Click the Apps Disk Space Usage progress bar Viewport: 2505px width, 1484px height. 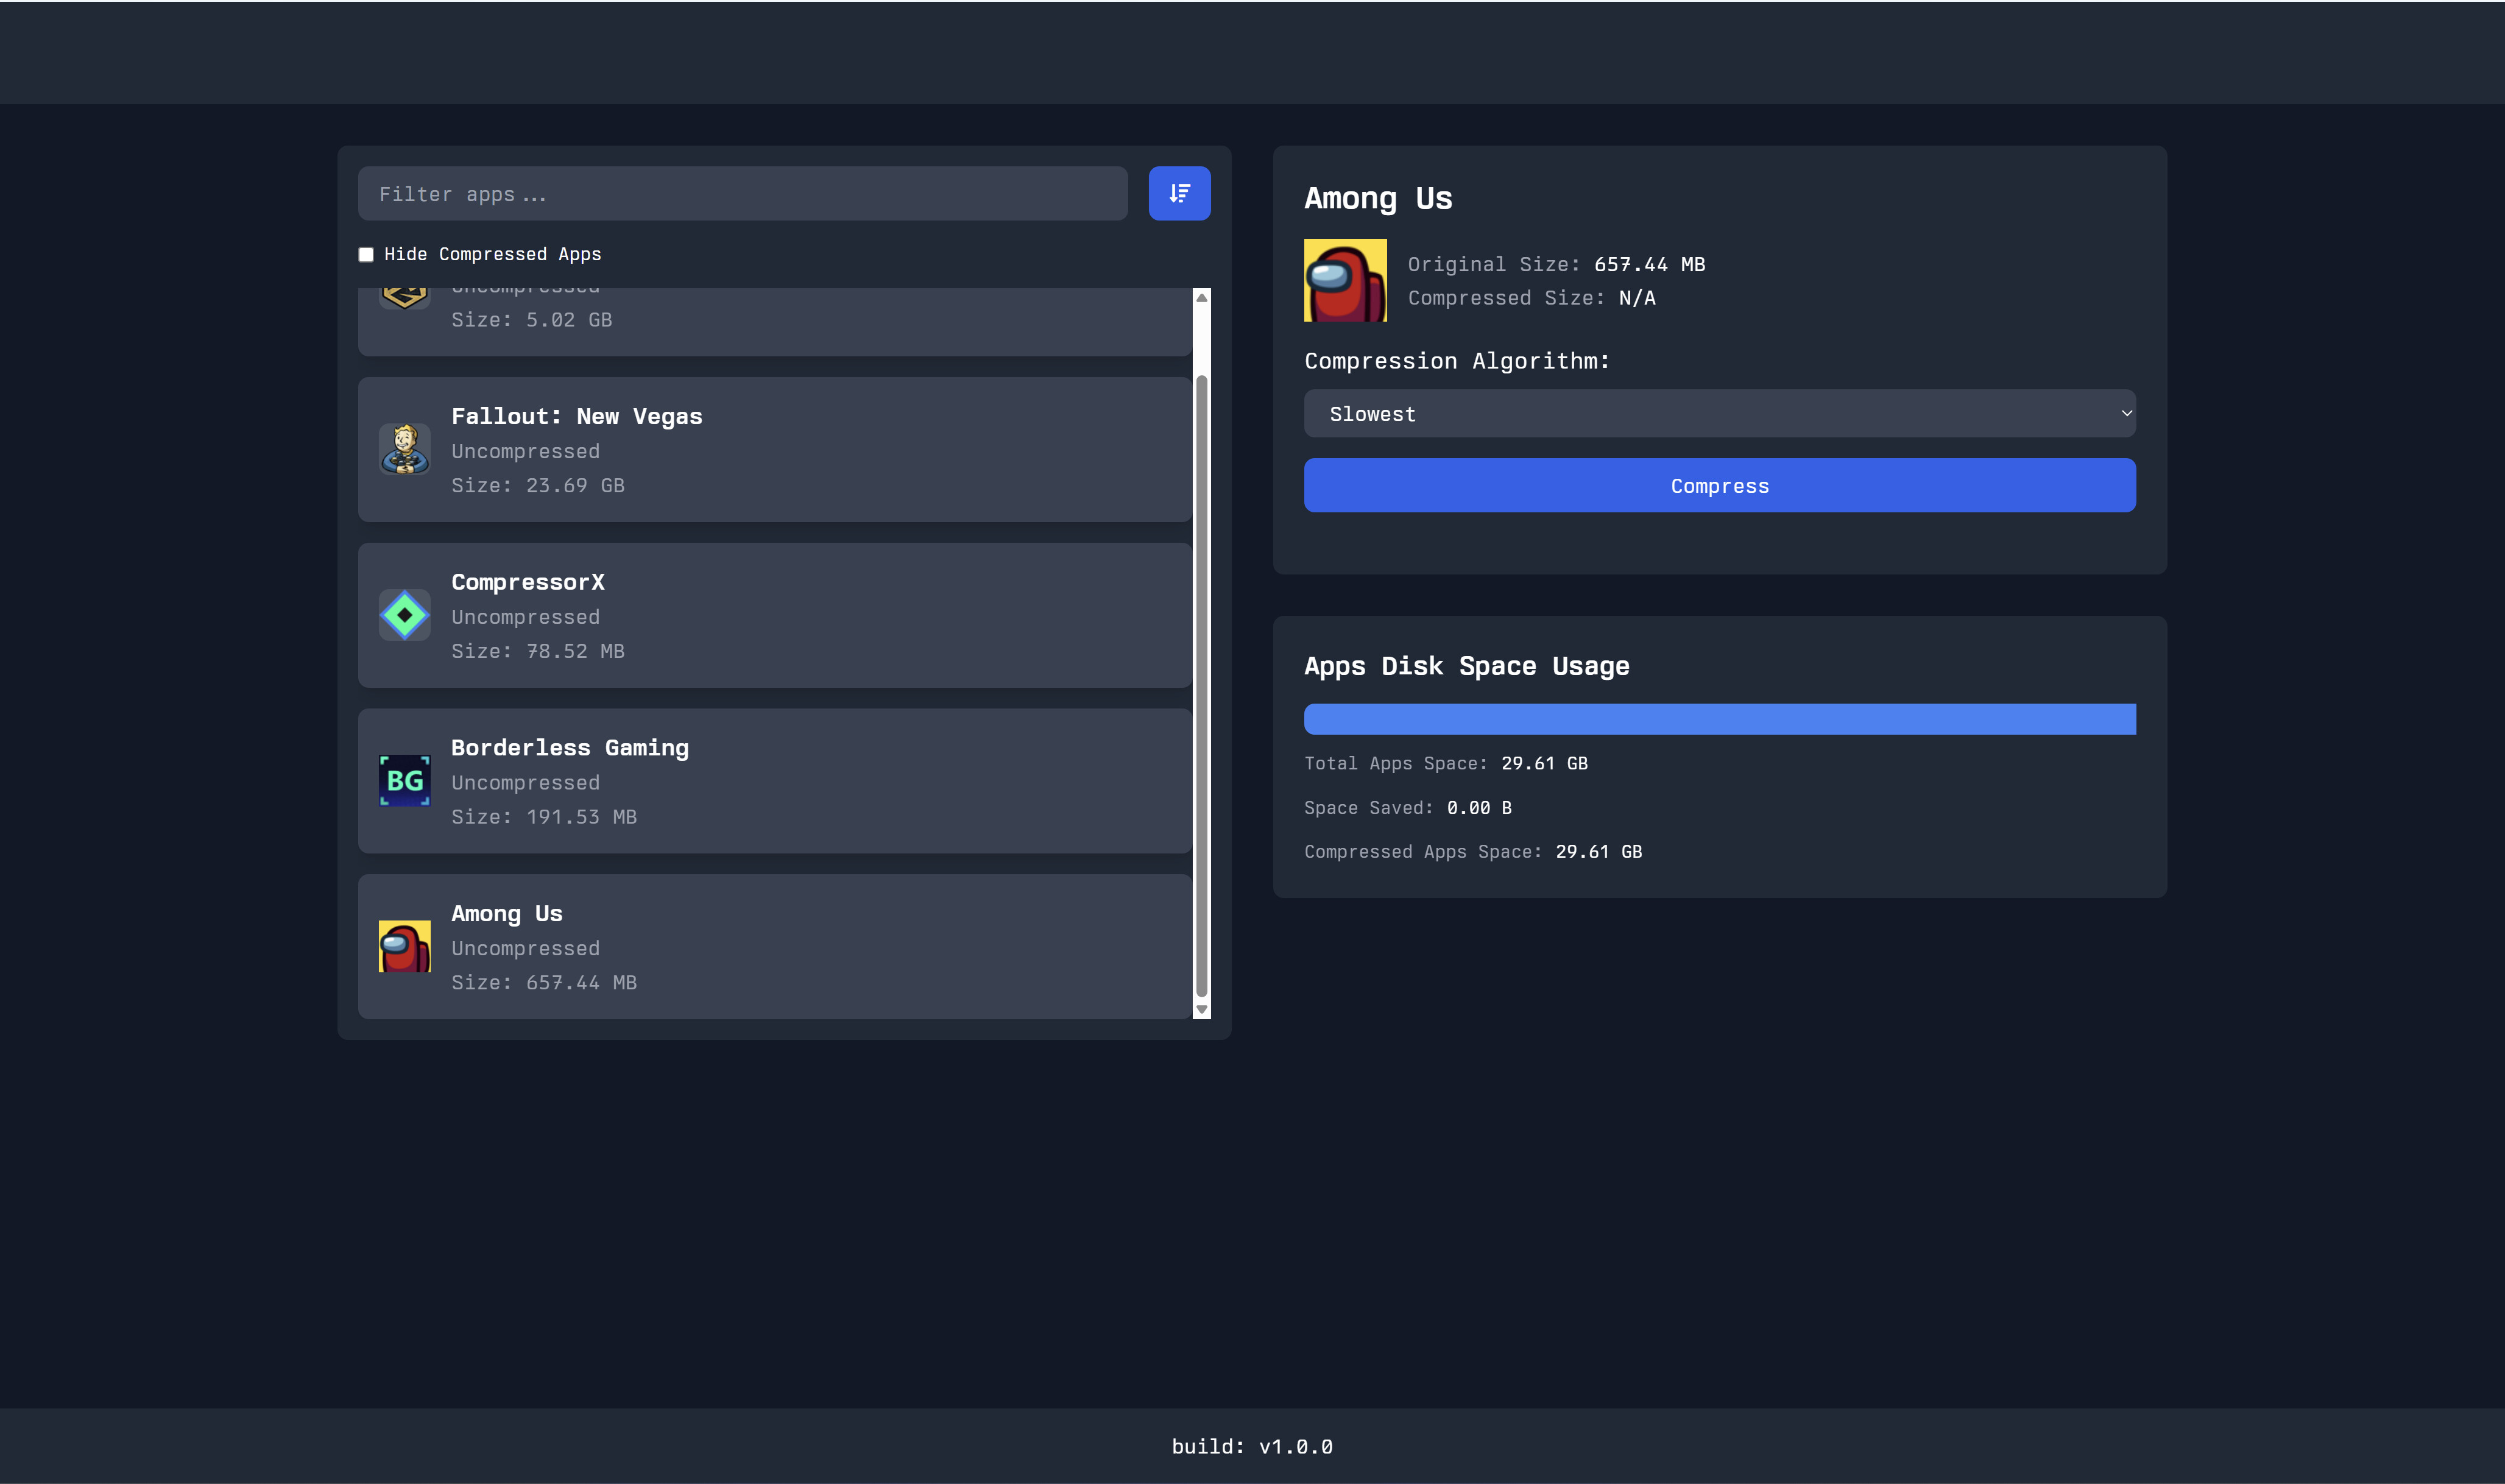click(x=1718, y=718)
